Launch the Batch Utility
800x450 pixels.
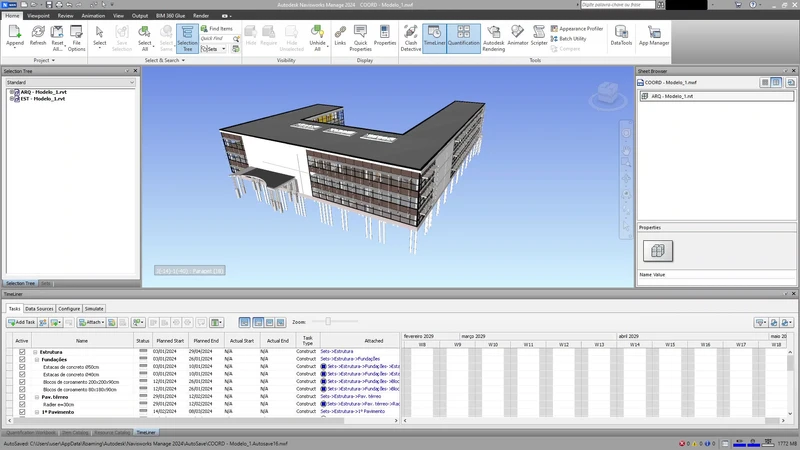tap(568, 39)
